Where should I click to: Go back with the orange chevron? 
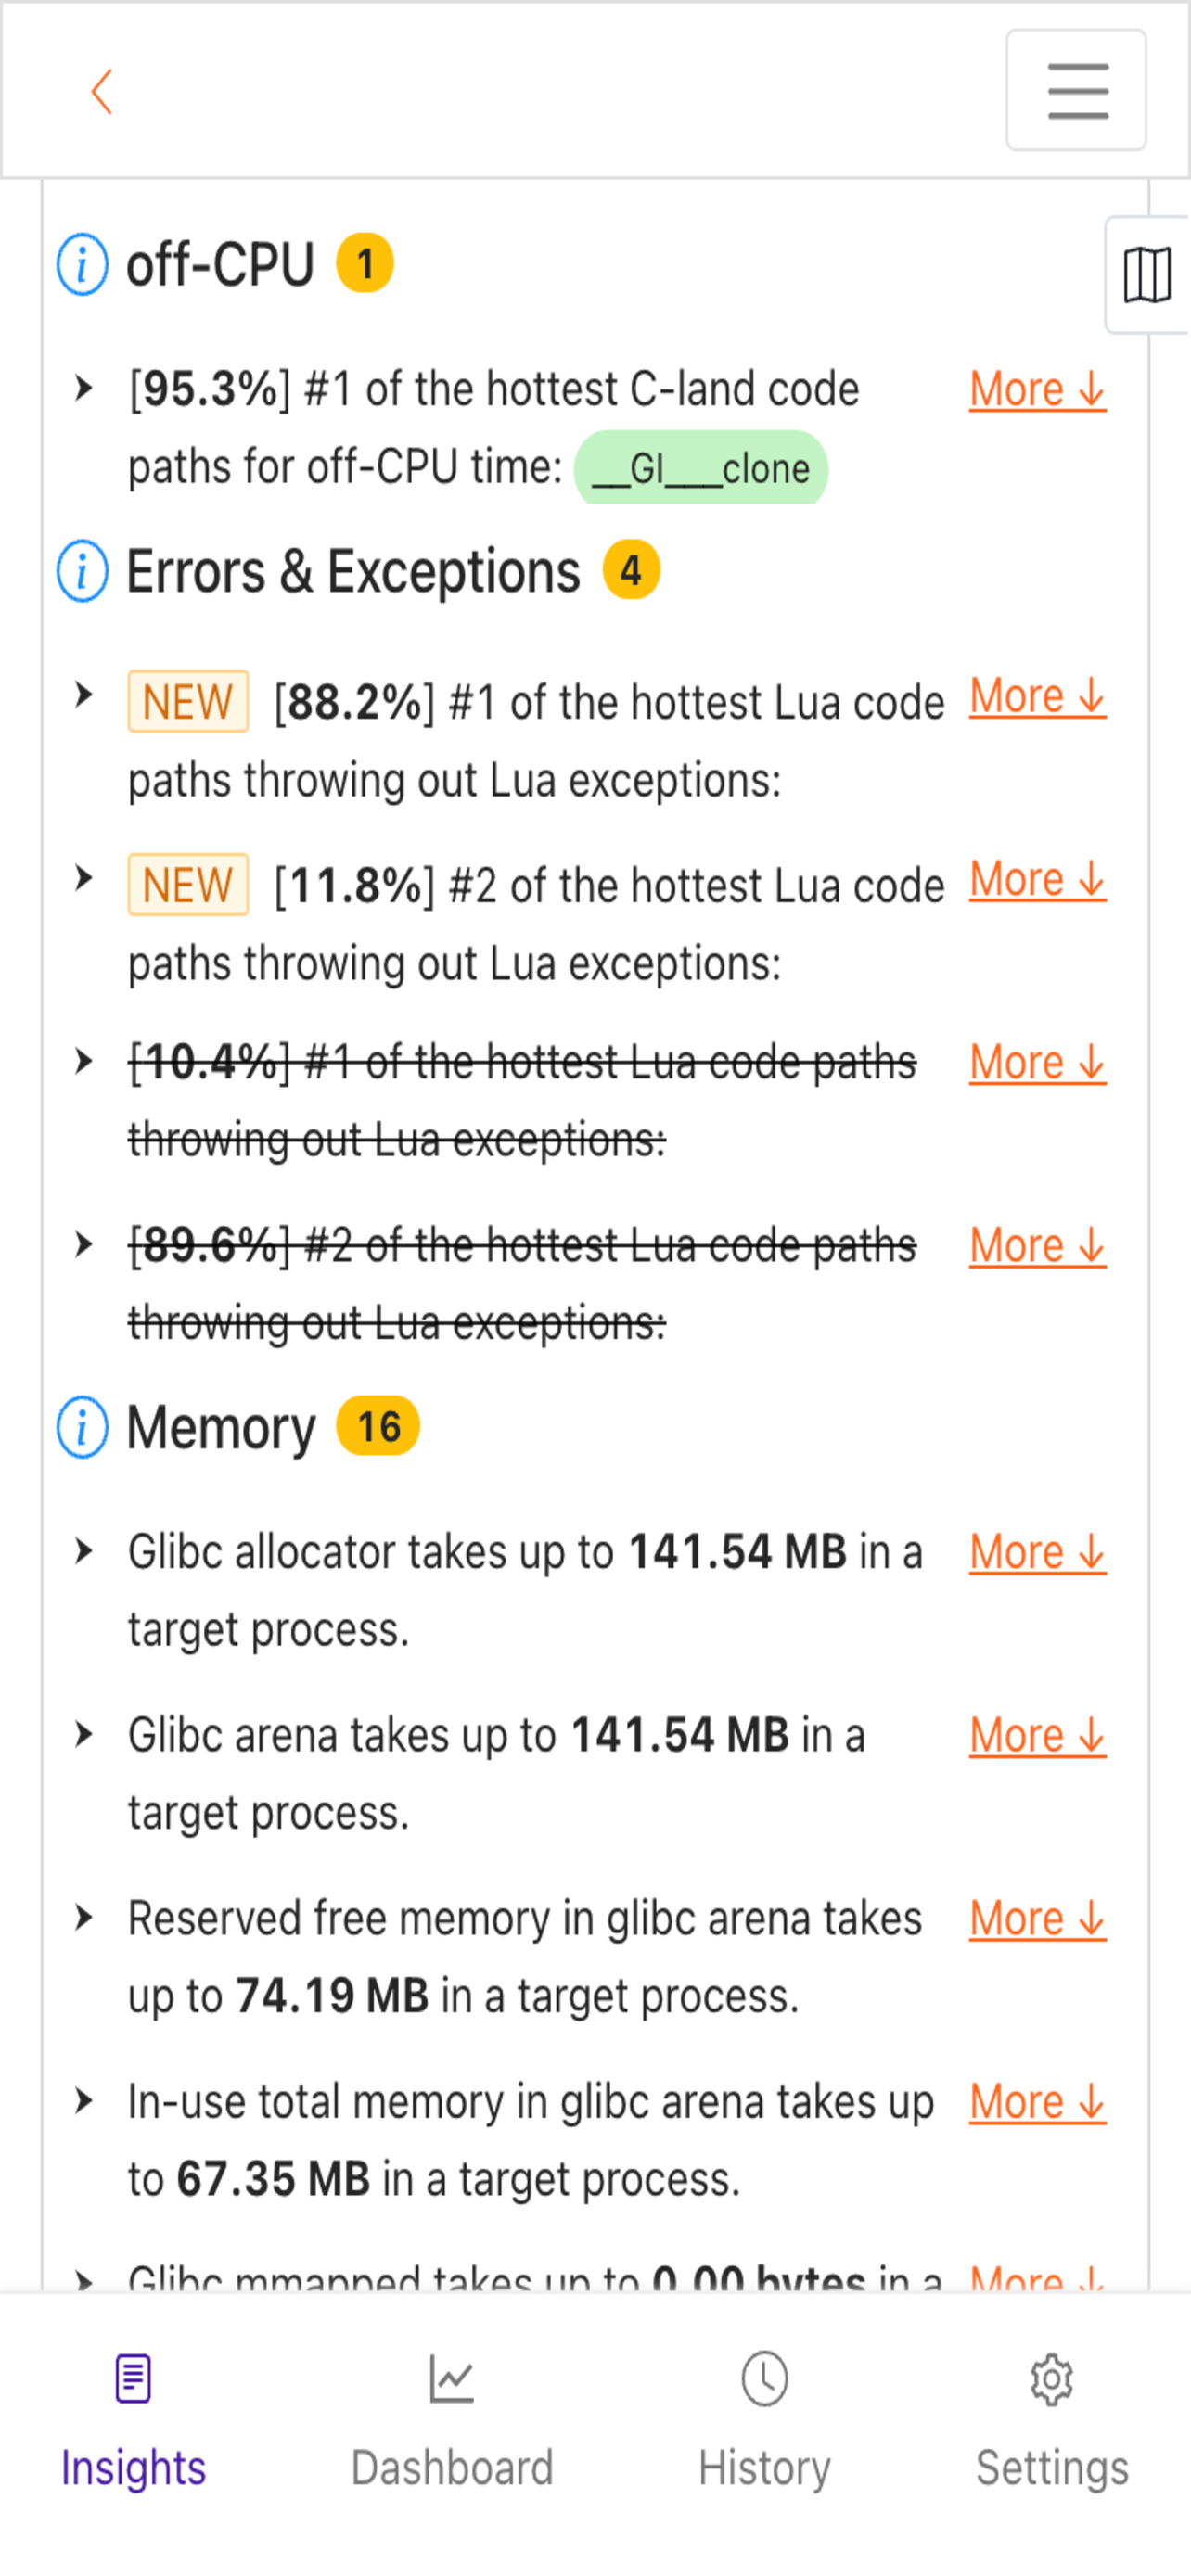(x=101, y=92)
